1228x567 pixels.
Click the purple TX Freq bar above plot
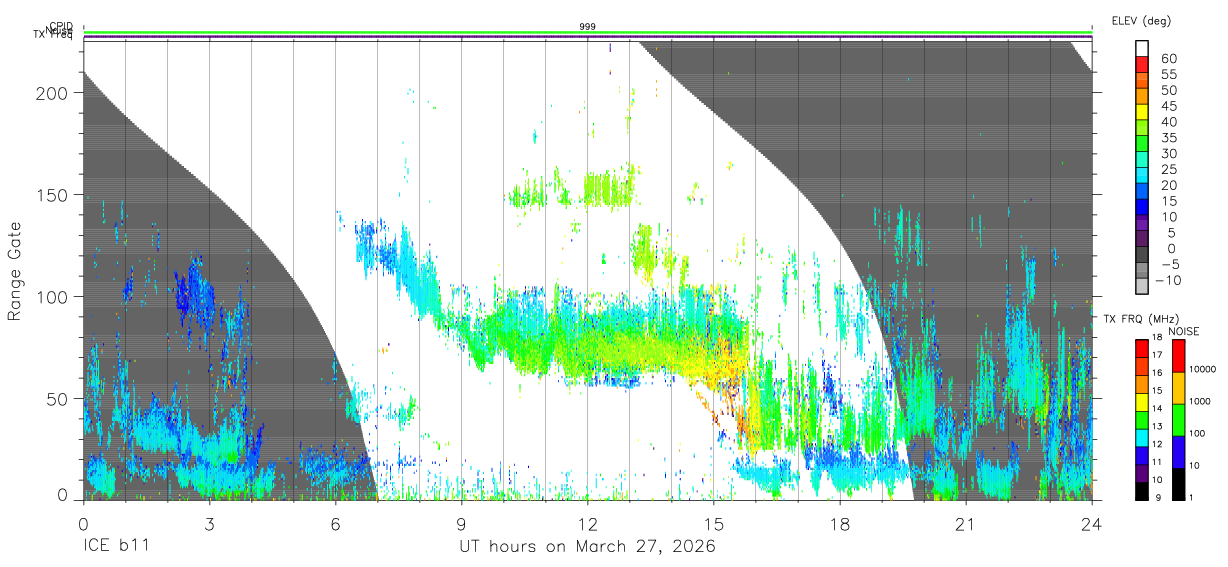coord(588,38)
